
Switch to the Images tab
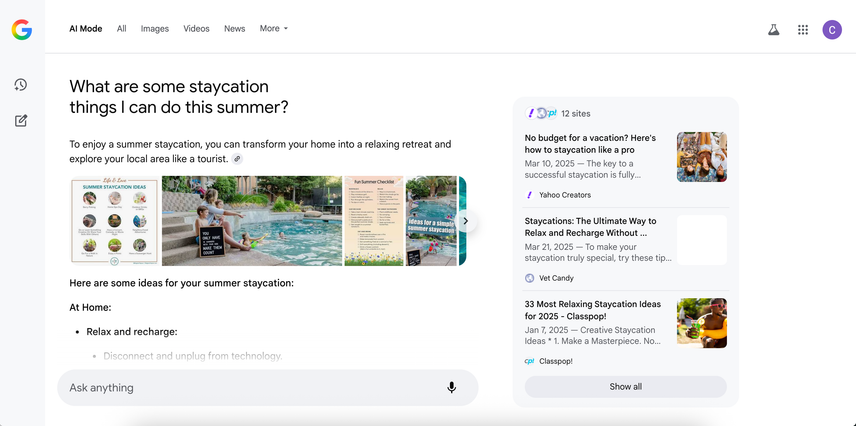(154, 28)
